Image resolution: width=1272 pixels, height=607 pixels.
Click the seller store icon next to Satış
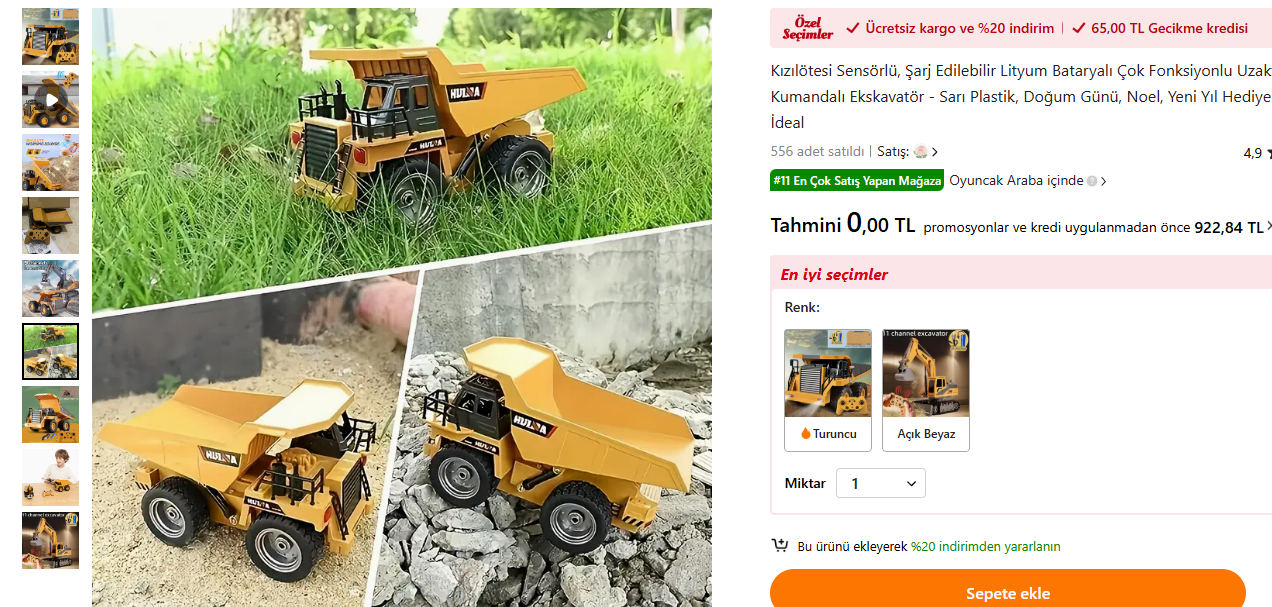[x=920, y=152]
